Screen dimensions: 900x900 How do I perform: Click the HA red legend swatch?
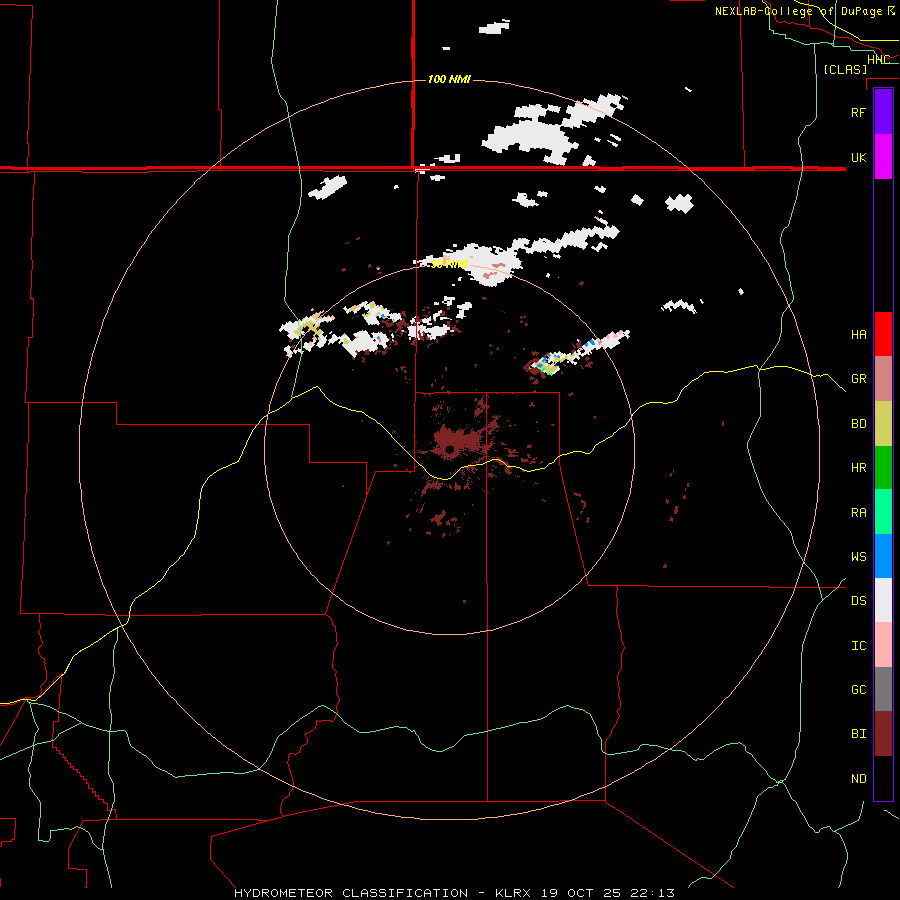click(883, 334)
